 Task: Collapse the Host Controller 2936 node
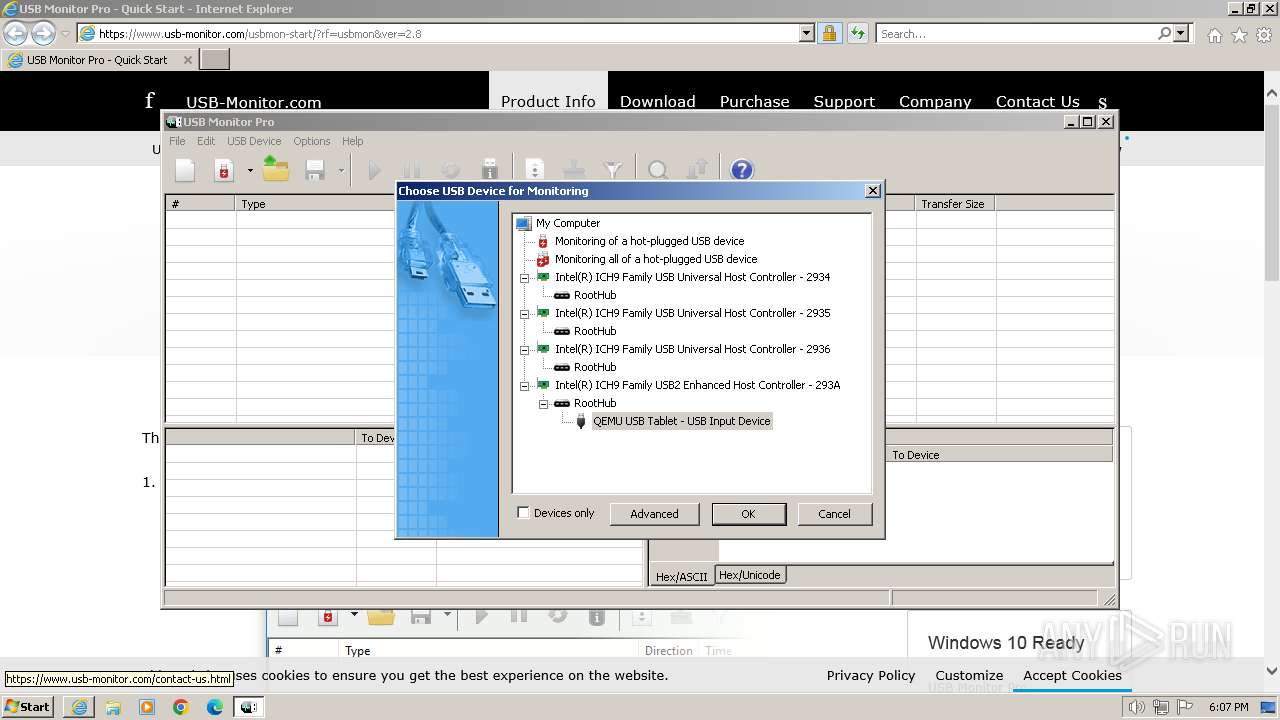point(524,349)
